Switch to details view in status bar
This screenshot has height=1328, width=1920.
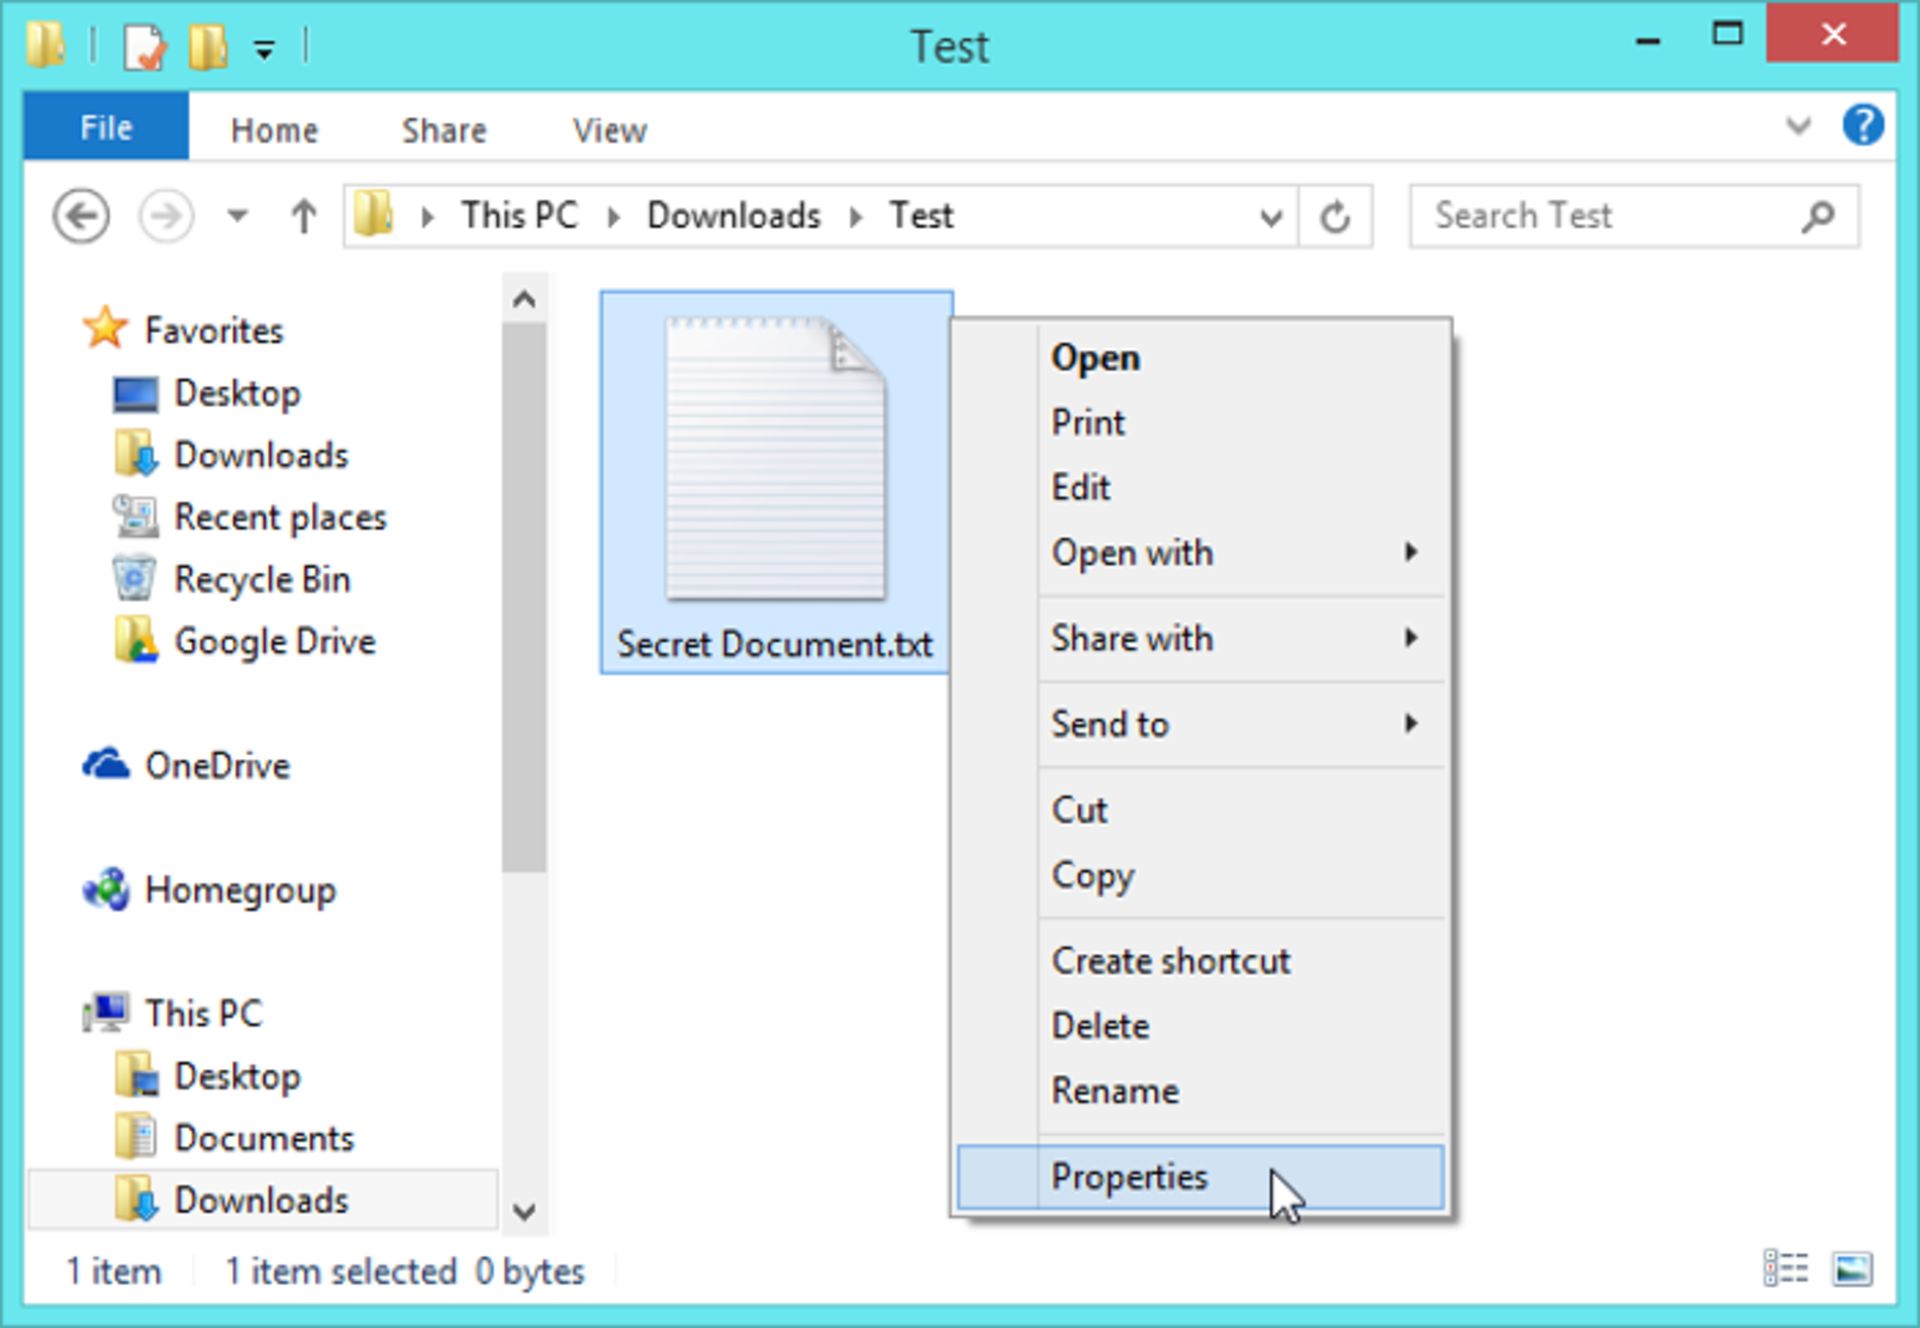click(x=1788, y=1268)
